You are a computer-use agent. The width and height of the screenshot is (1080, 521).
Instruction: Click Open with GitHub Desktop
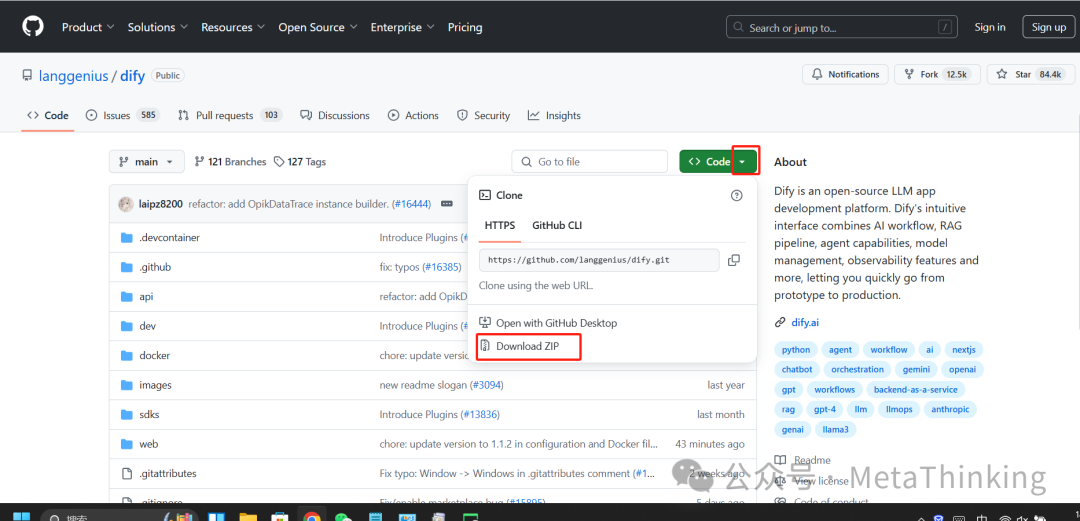pos(548,323)
